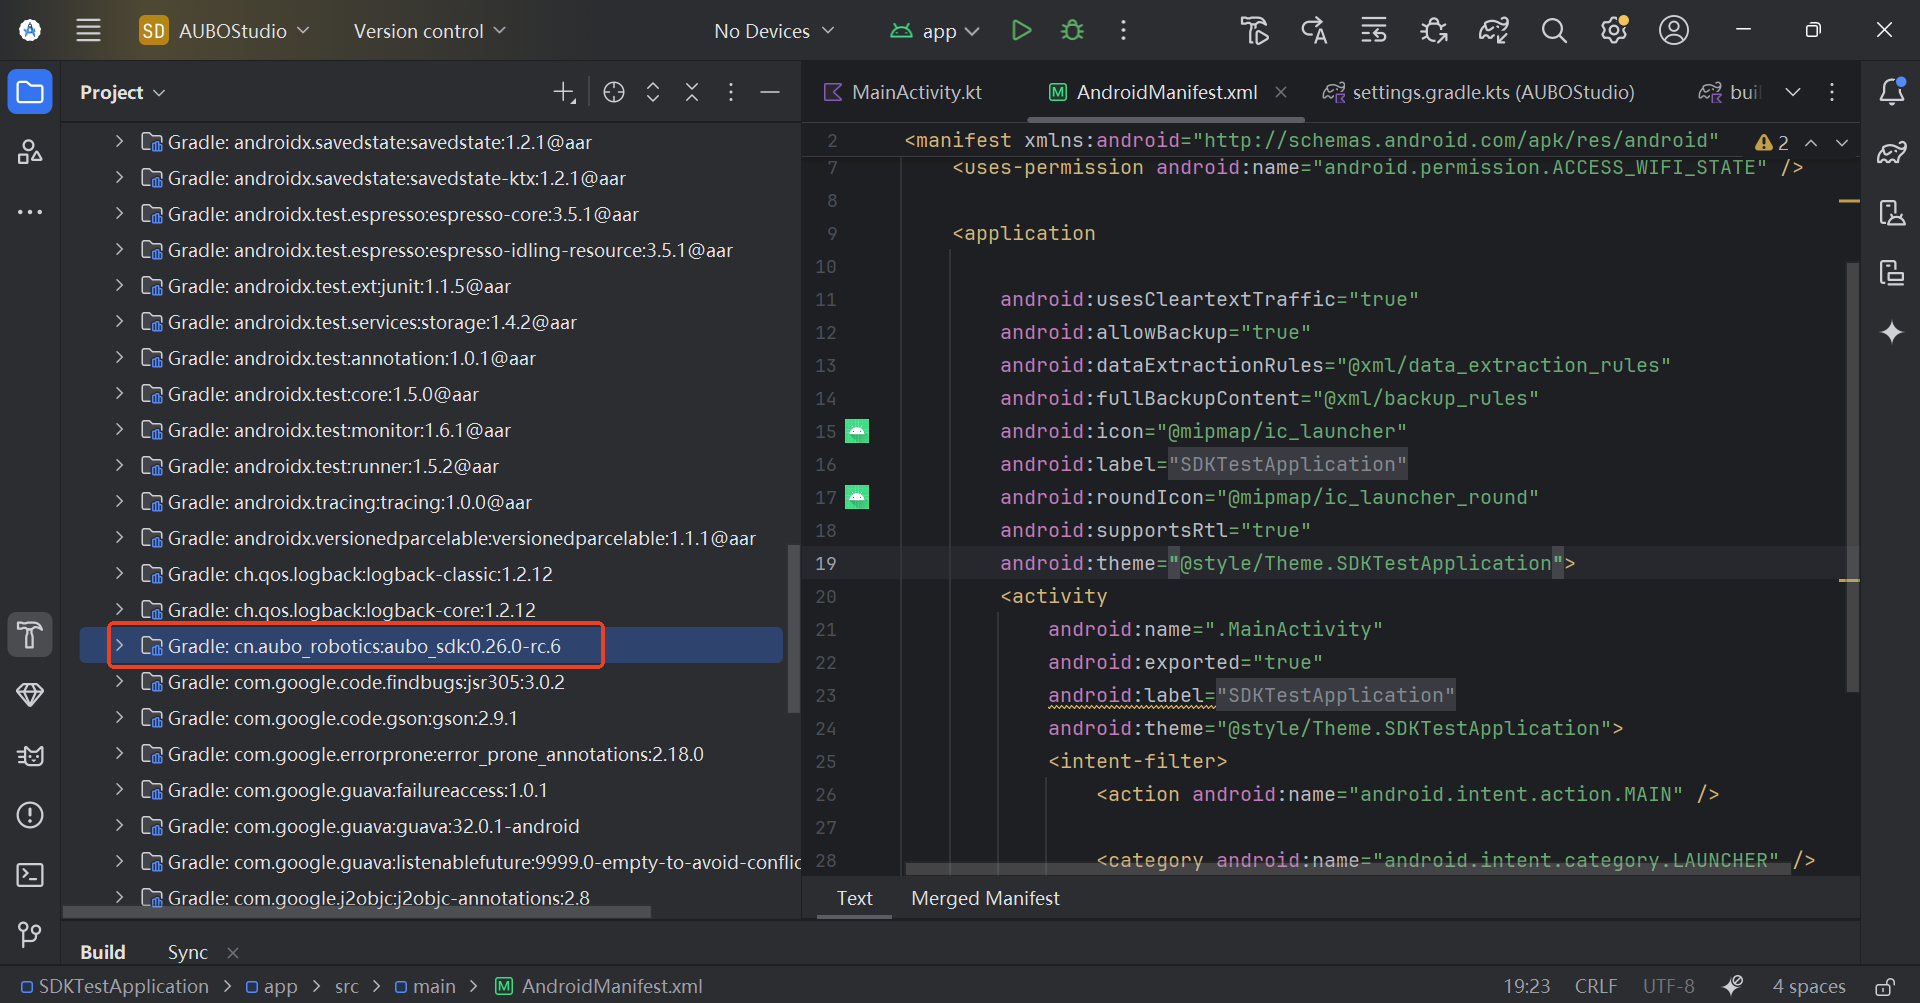The image size is (1920, 1003).
Task: Collapse all nodes in Project tree
Action: click(692, 91)
